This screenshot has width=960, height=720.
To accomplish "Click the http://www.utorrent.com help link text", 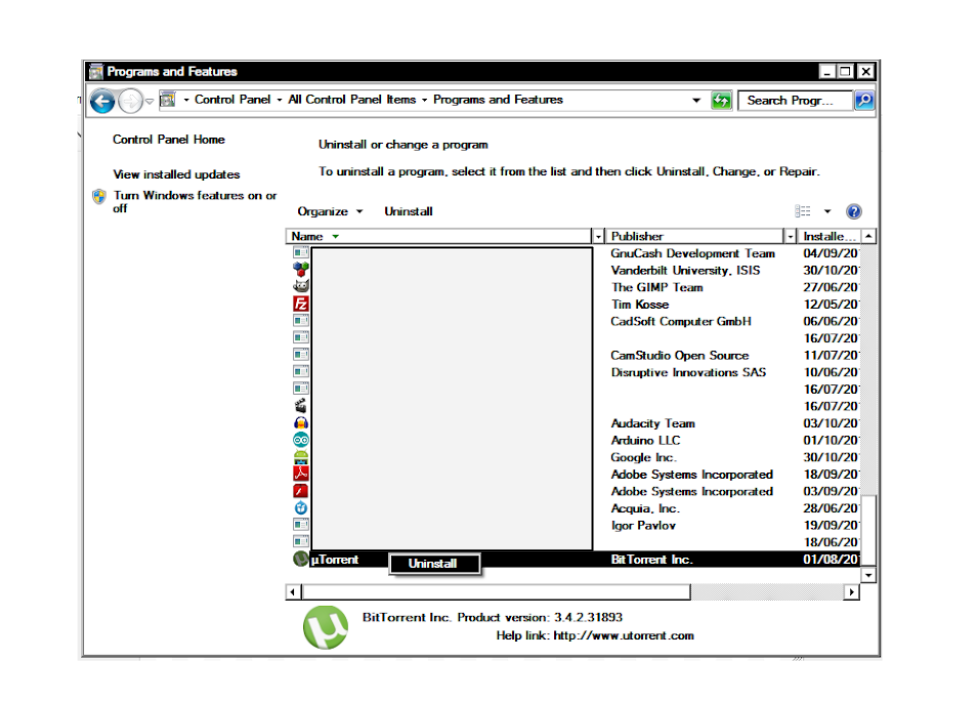I will pyautogui.click(x=624, y=636).
